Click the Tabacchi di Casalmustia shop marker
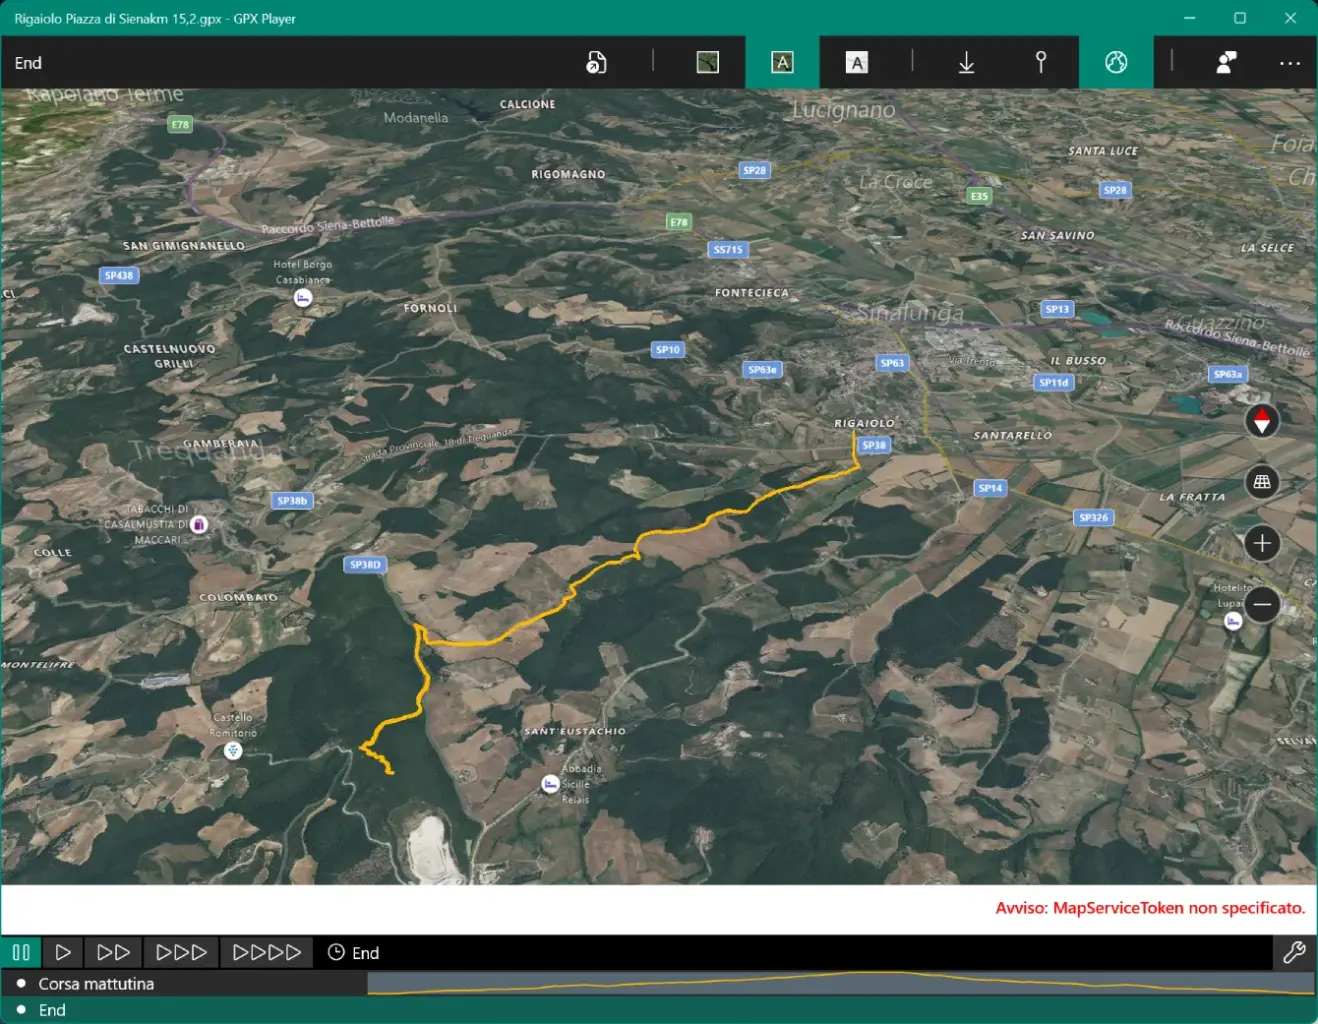 coord(199,524)
